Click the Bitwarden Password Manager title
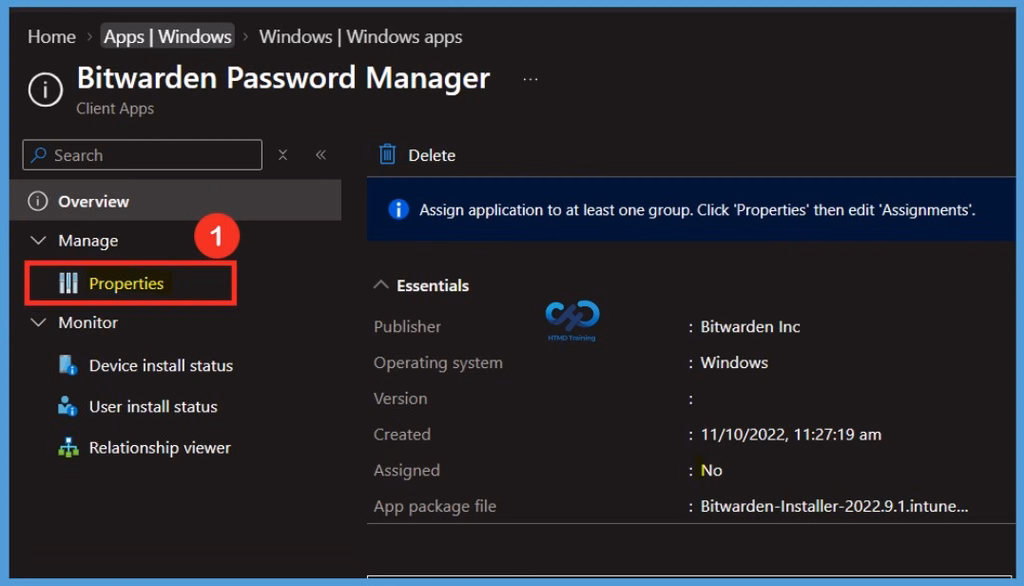The height and width of the screenshot is (586, 1024). coord(283,78)
